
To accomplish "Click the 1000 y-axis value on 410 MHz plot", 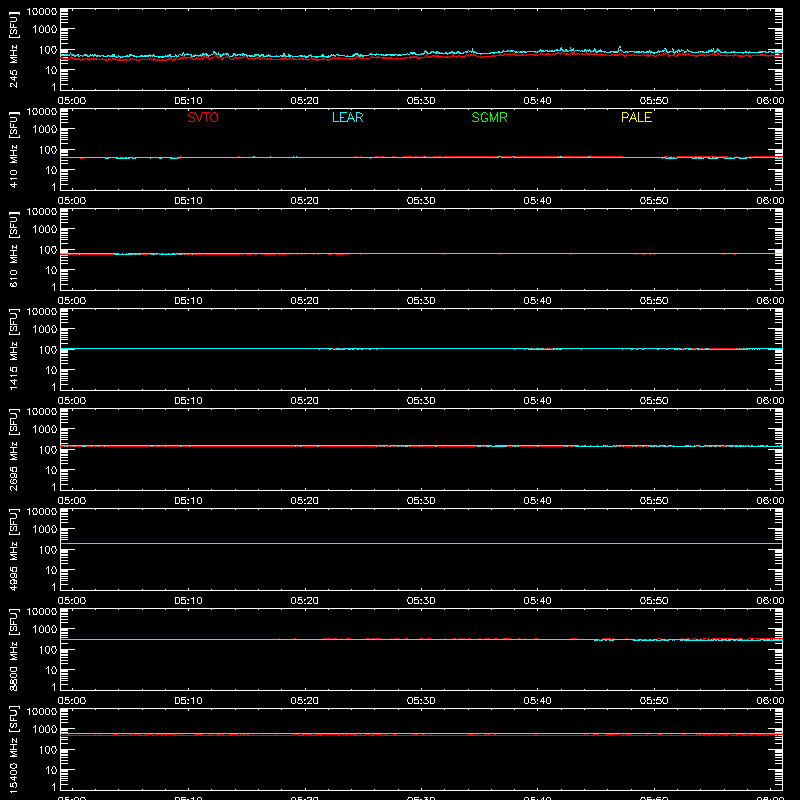I will coord(45,130).
